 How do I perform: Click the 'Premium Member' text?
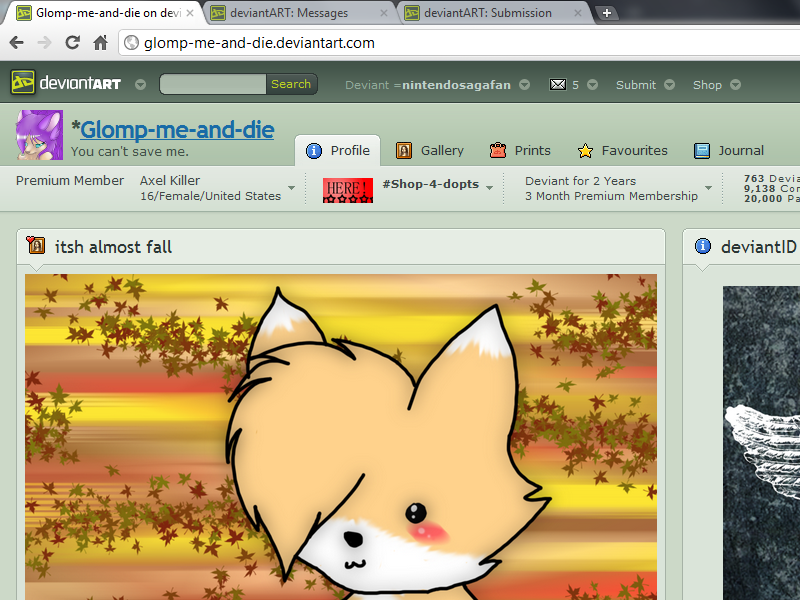[70, 181]
